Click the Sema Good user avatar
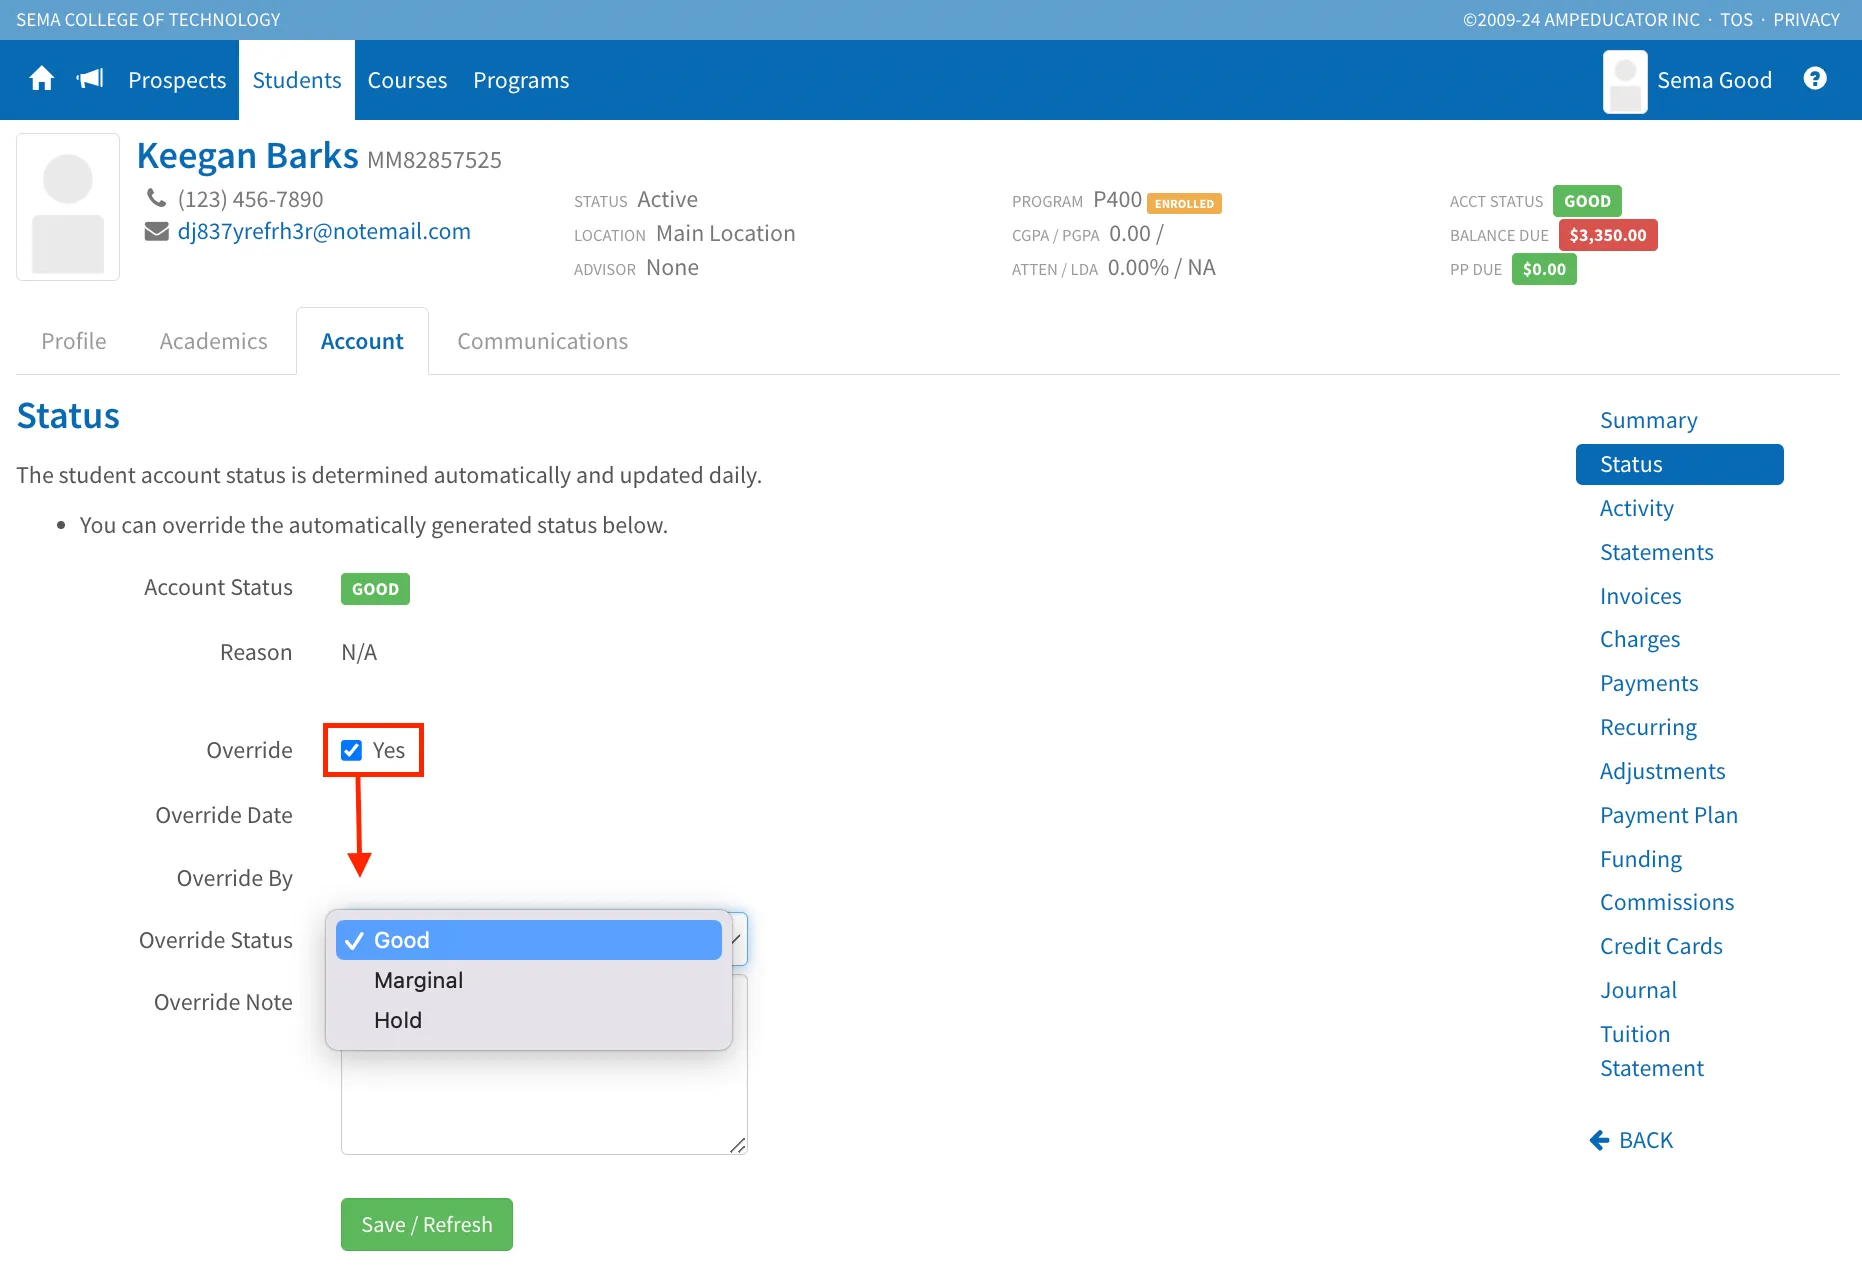This screenshot has height=1270, width=1862. click(1625, 81)
